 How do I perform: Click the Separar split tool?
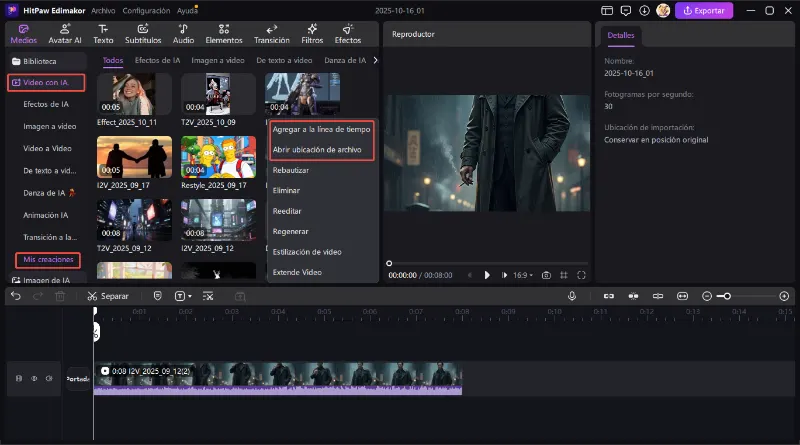pyautogui.click(x=107, y=296)
